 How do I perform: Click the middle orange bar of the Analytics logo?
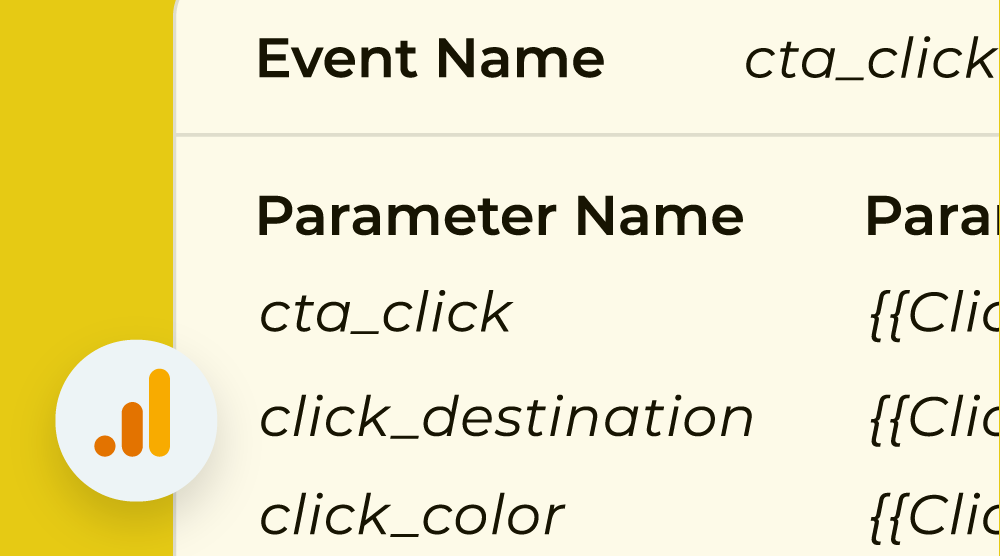tap(133, 426)
